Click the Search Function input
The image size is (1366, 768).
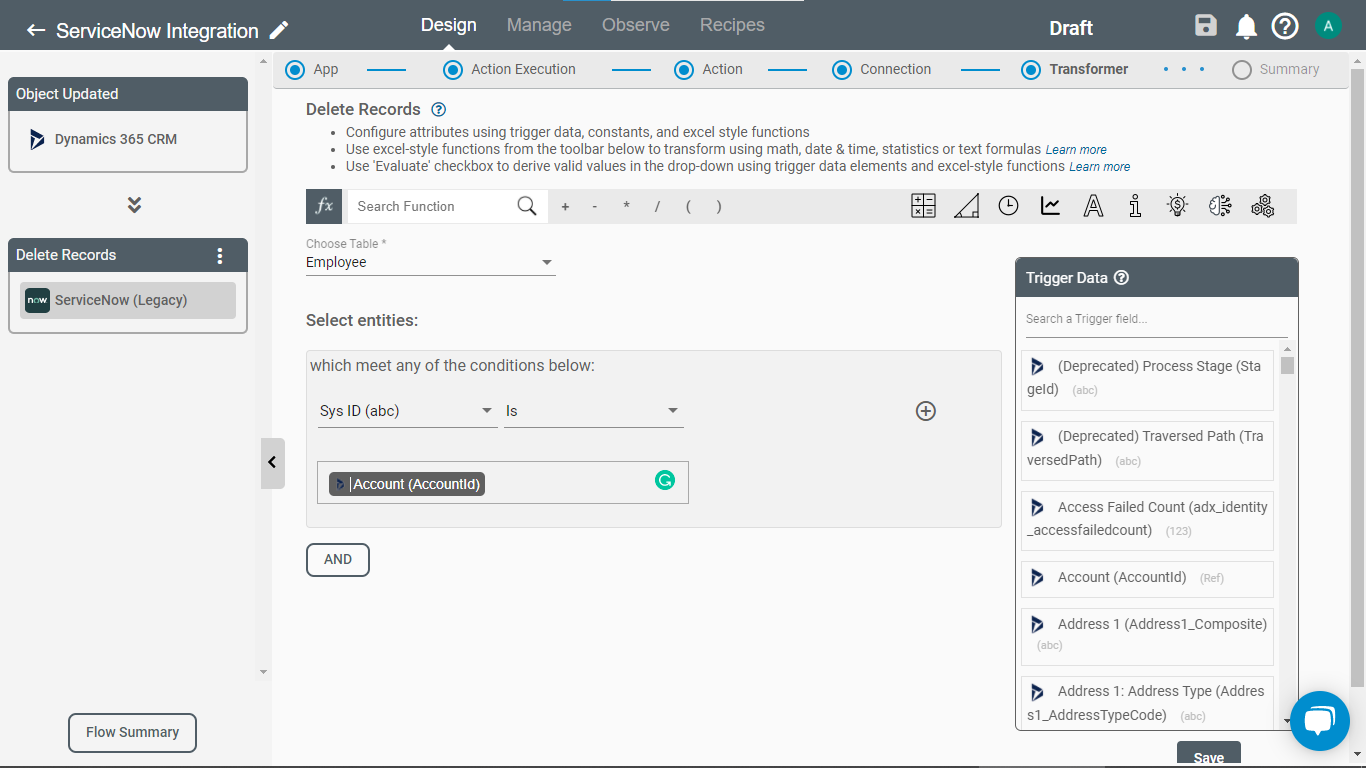tap(432, 206)
